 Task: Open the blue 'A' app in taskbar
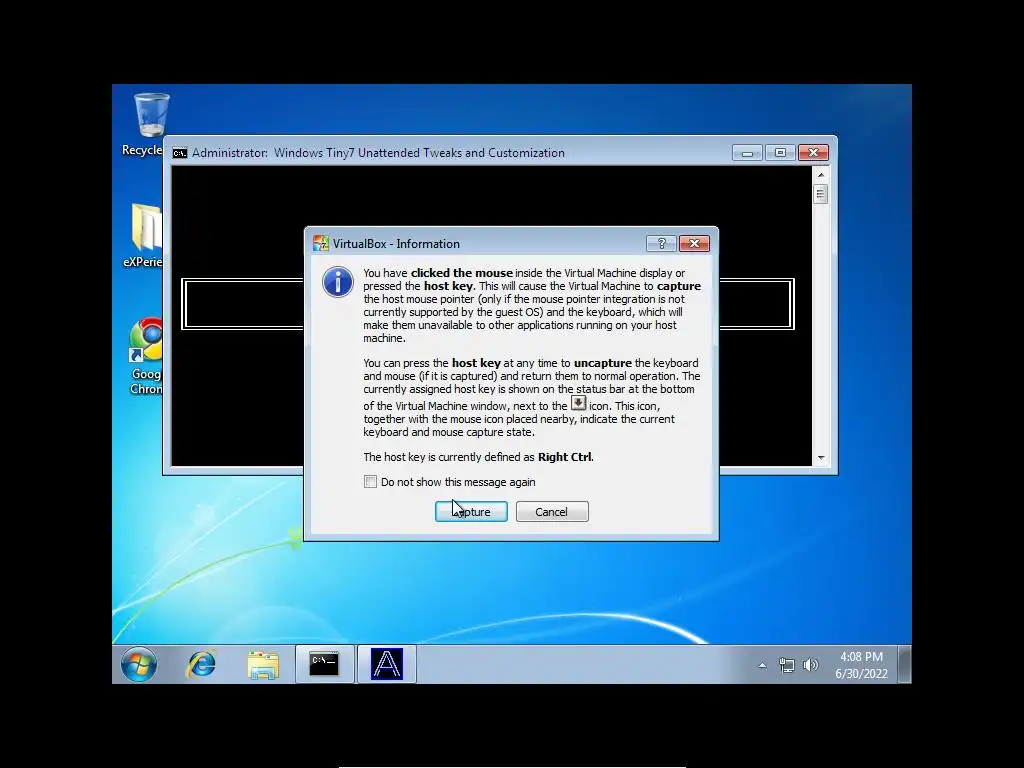(387, 664)
